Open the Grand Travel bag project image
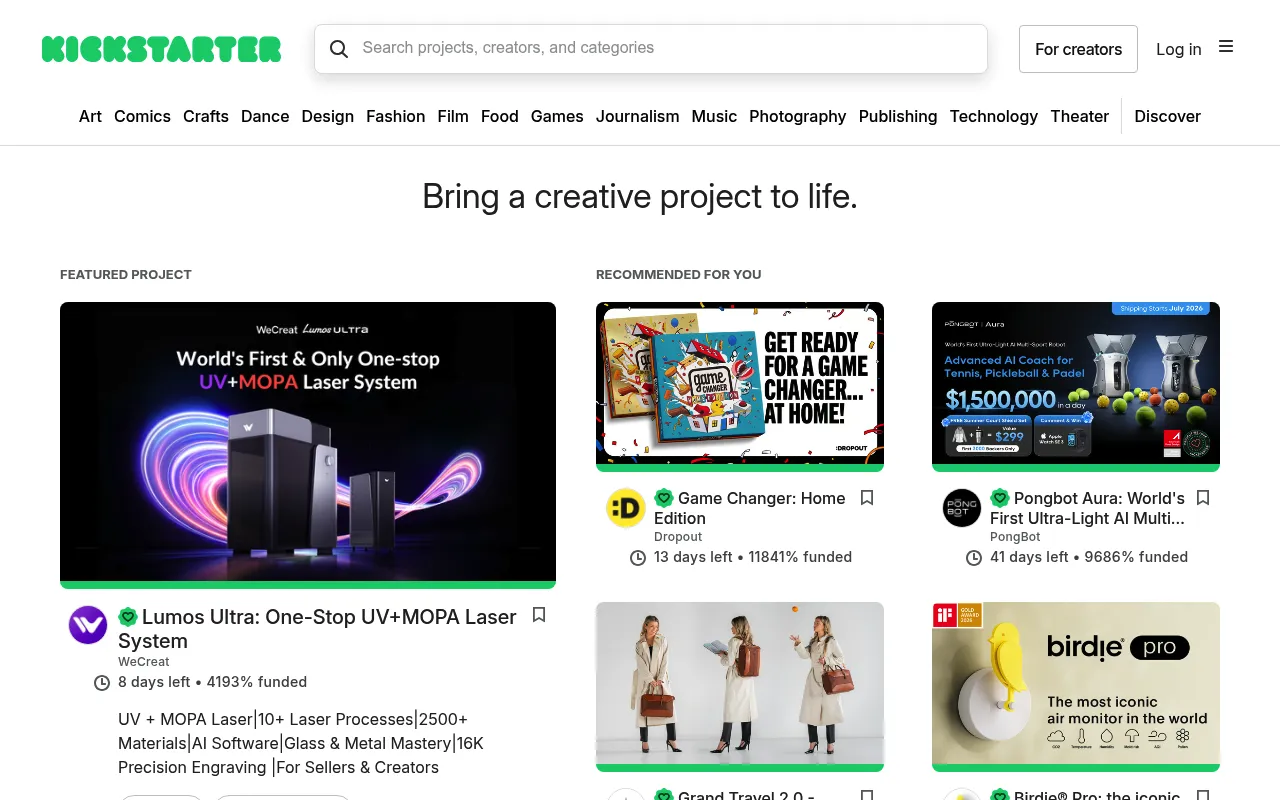Image resolution: width=1280 pixels, height=800 pixels. click(x=740, y=683)
